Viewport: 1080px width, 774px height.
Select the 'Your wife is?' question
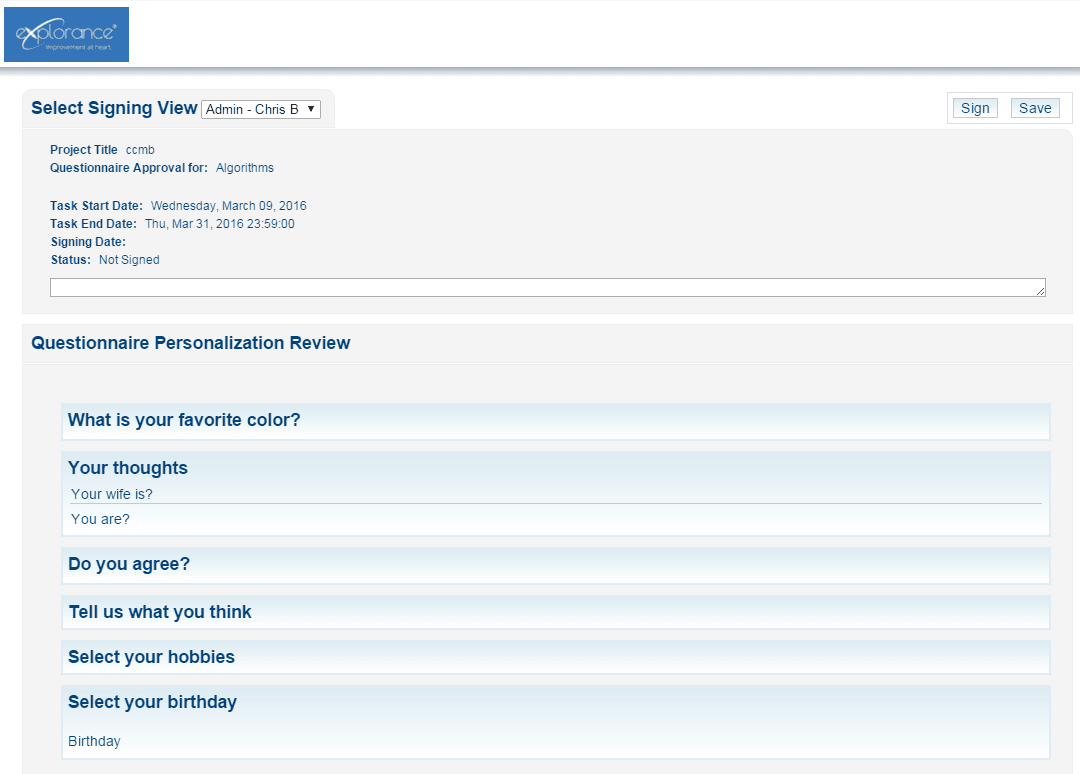pyautogui.click(x=111, y=494)
